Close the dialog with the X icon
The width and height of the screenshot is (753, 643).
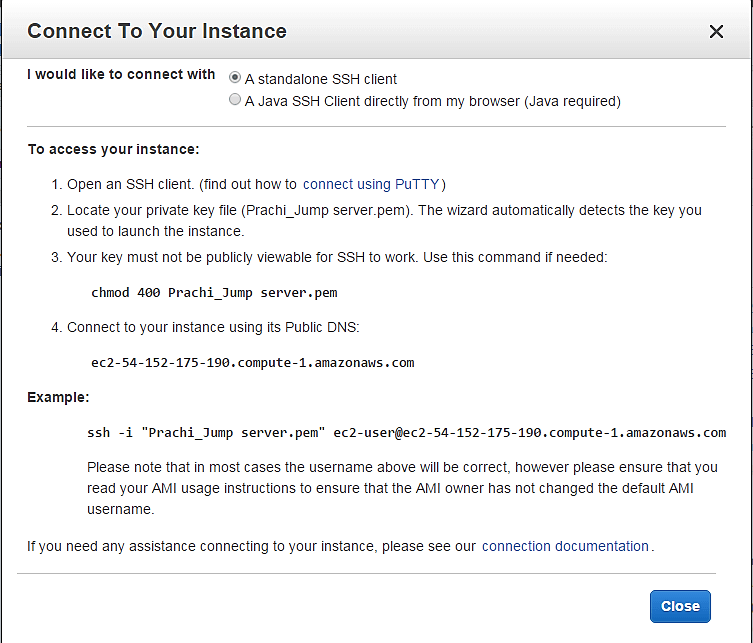tap(716, 32)
